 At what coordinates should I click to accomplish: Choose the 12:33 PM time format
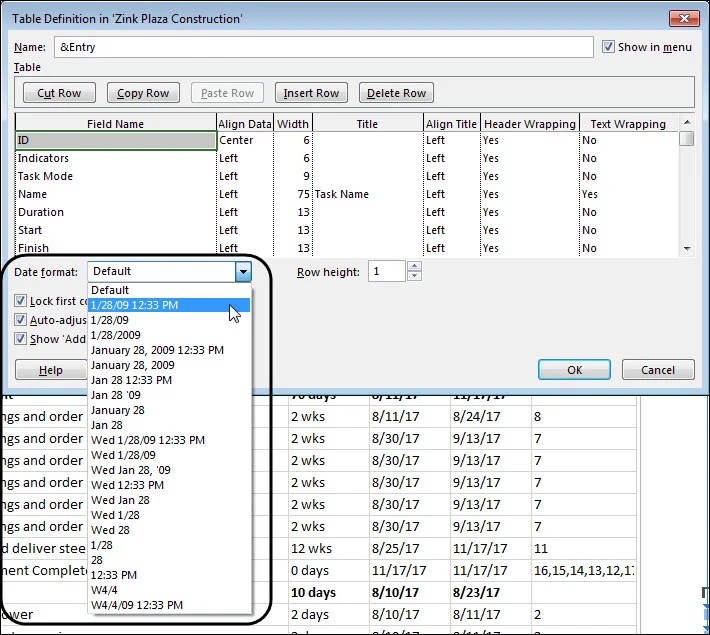pyautogui.click(x=169, y=575)
